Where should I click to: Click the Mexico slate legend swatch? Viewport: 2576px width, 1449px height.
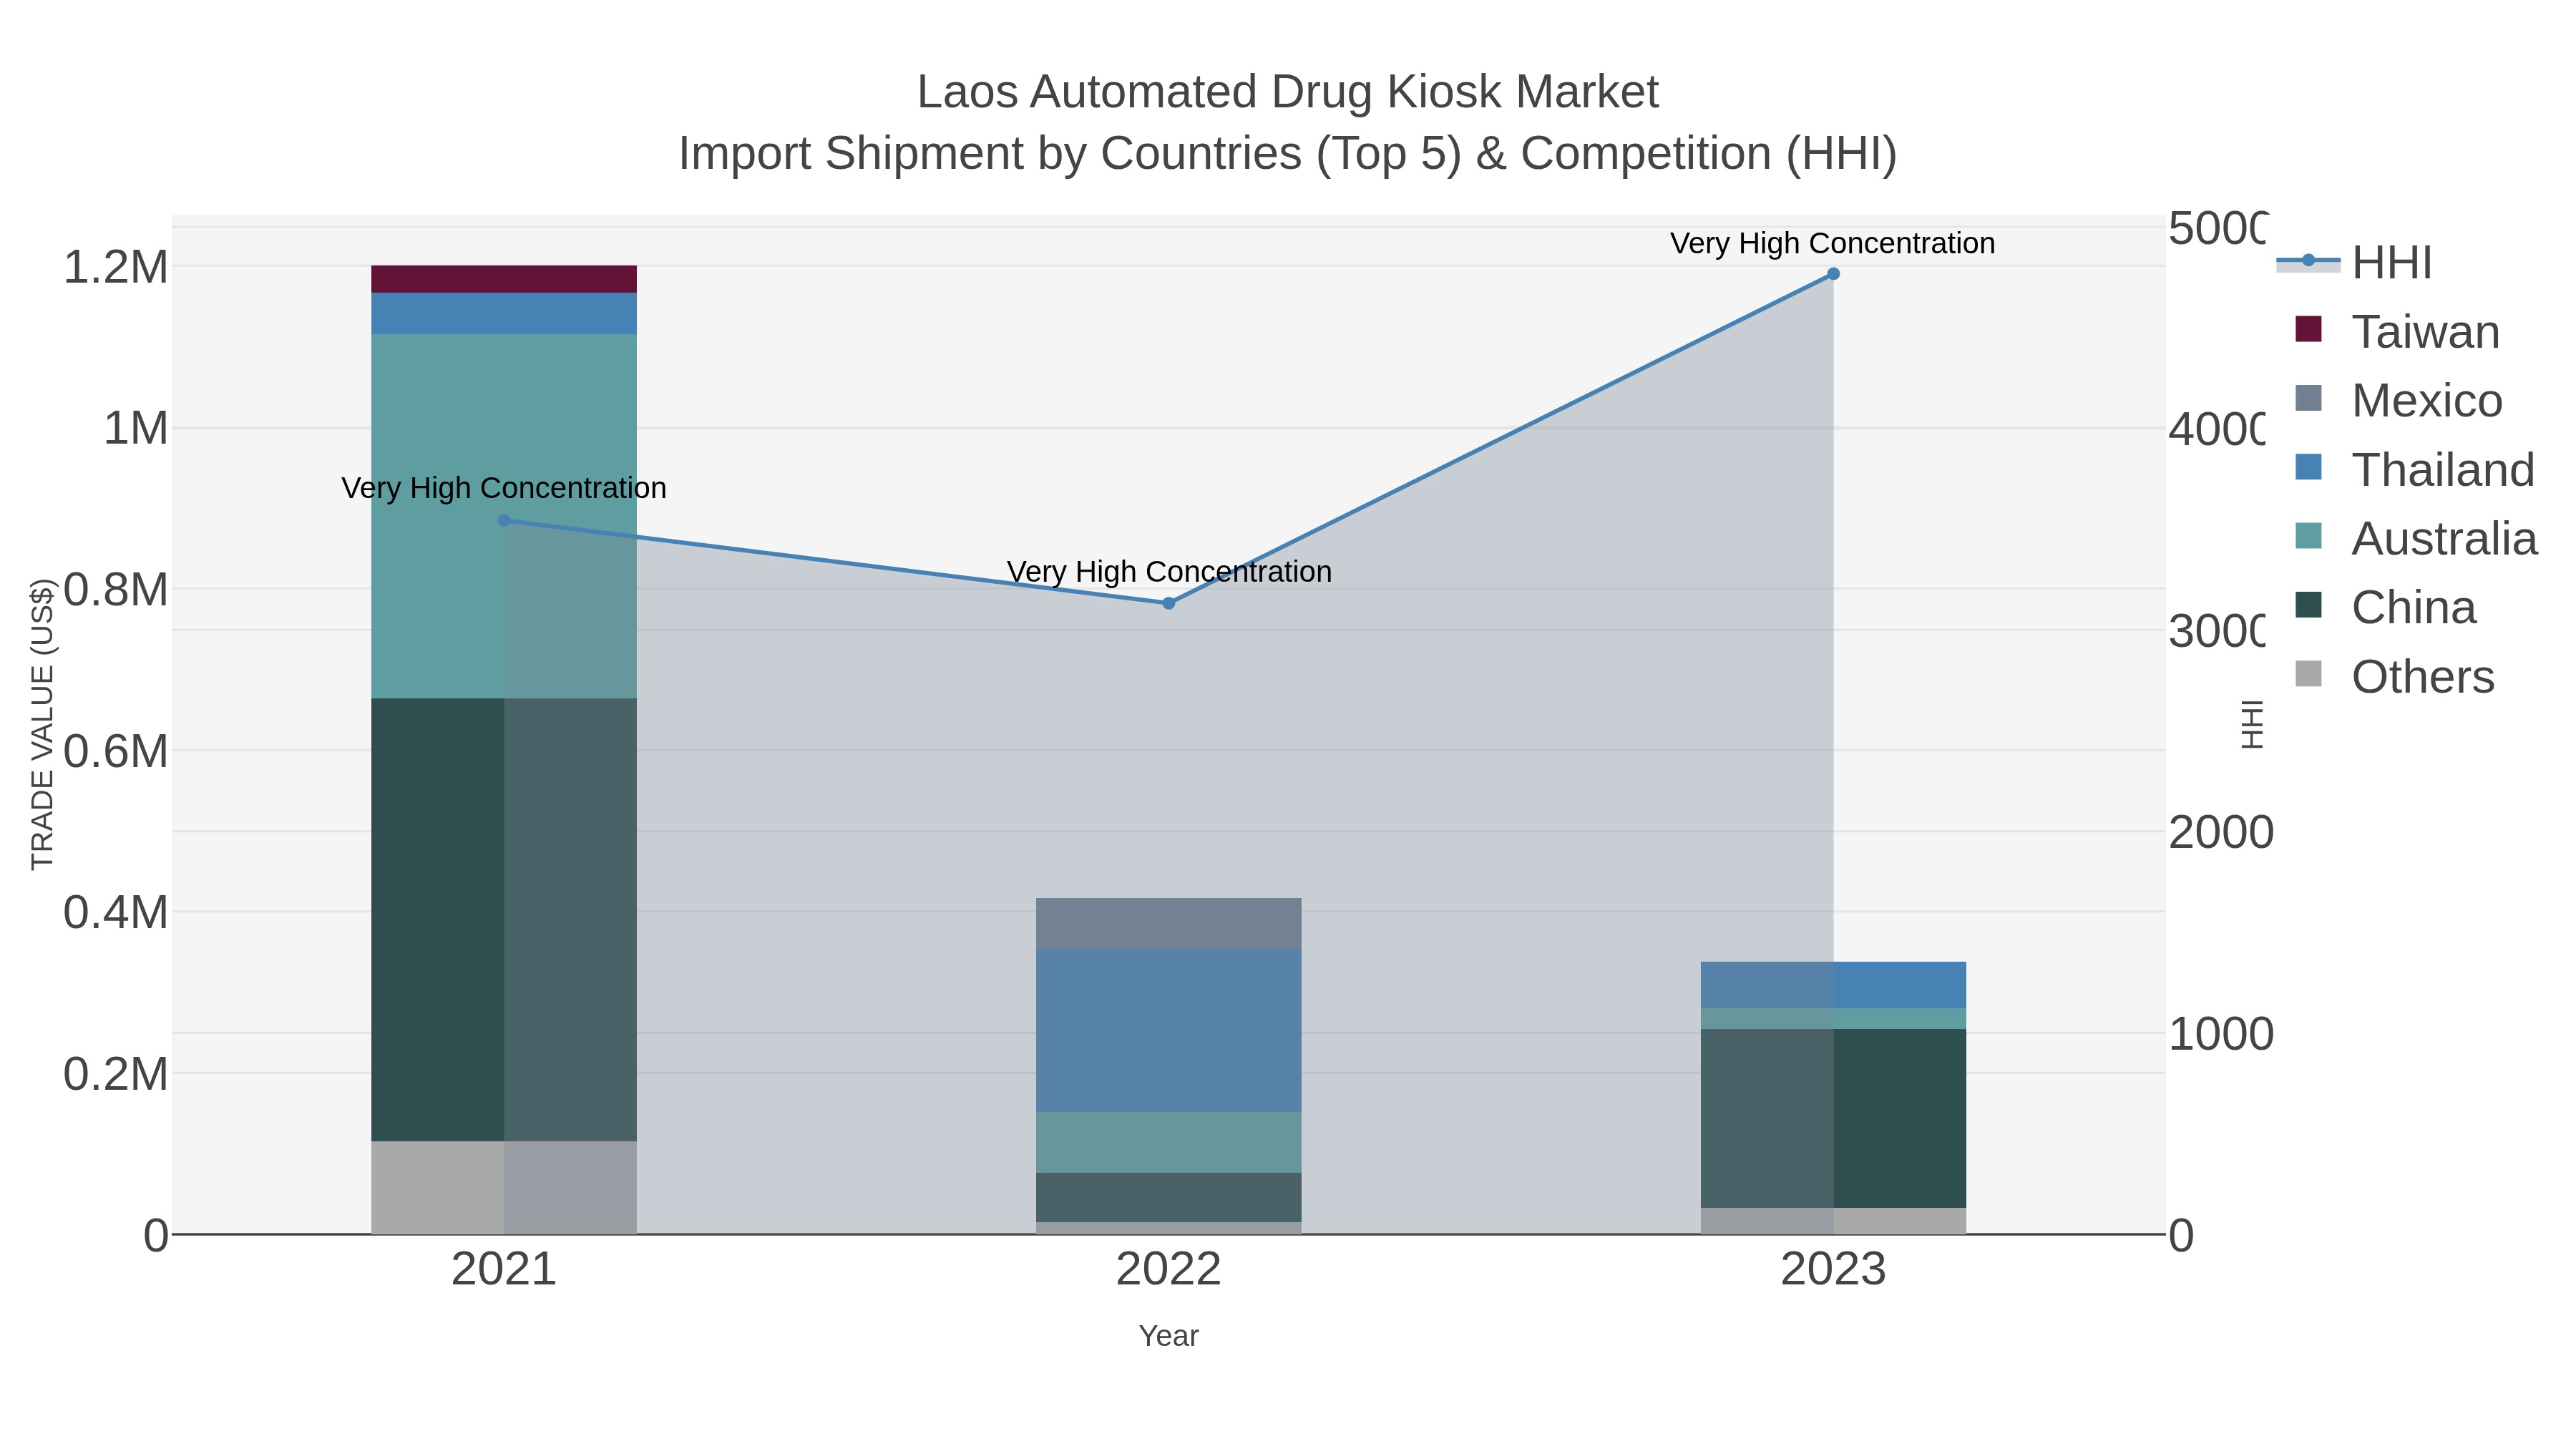pos(2308,397)
